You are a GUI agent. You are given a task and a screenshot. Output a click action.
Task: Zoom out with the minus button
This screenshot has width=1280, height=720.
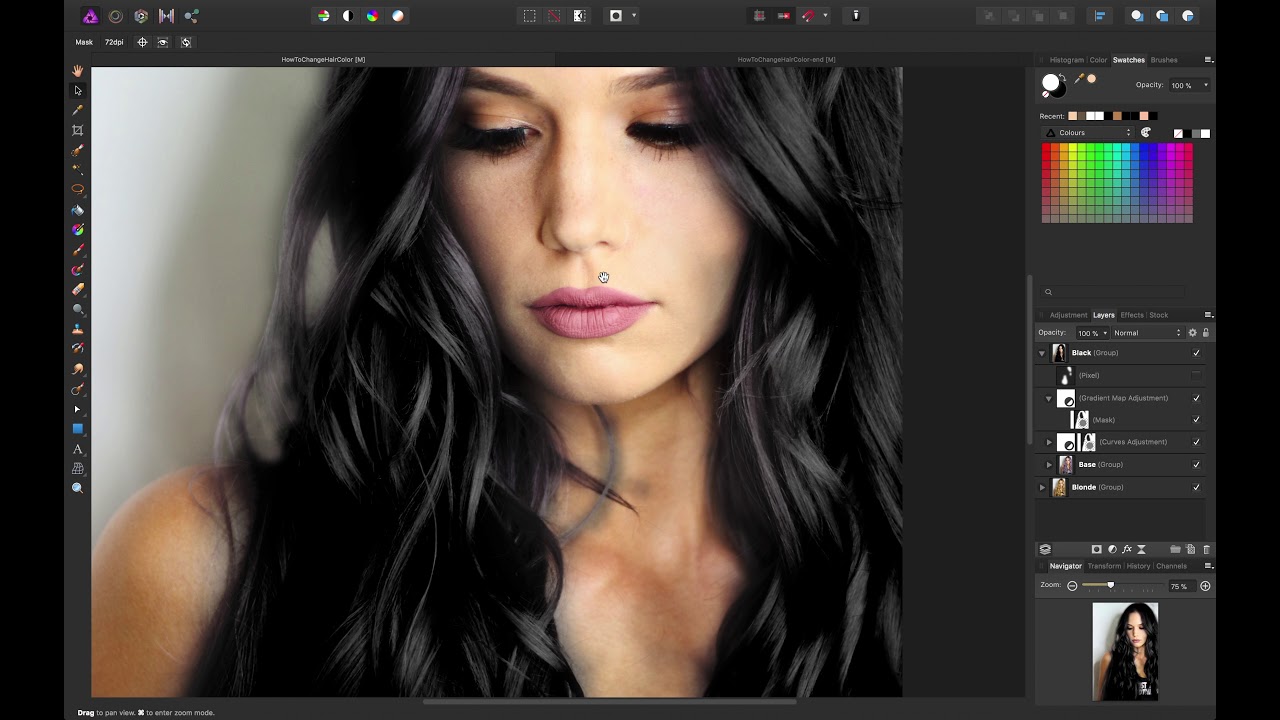(x=1072, y=586)
